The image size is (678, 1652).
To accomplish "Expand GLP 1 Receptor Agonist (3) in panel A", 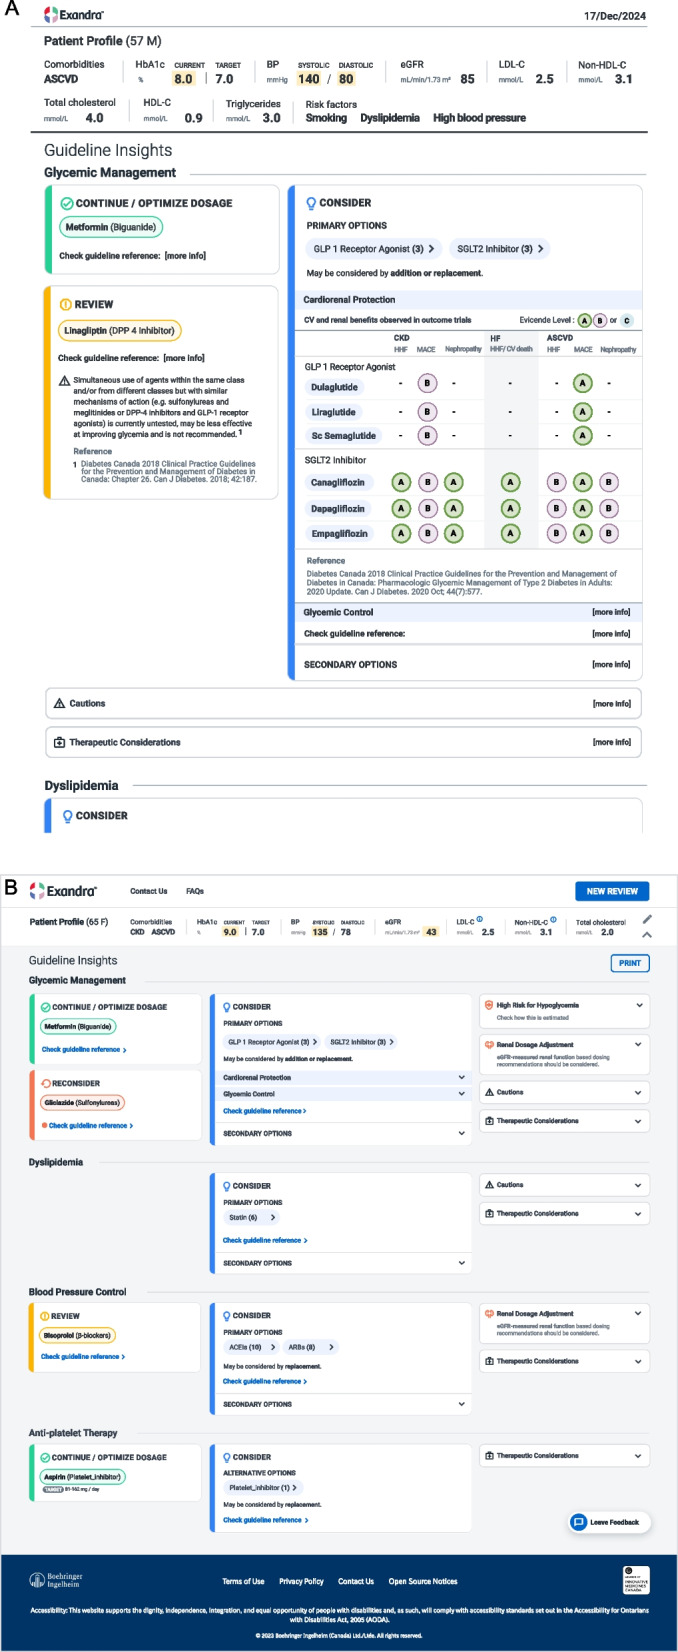I will 374,249.
